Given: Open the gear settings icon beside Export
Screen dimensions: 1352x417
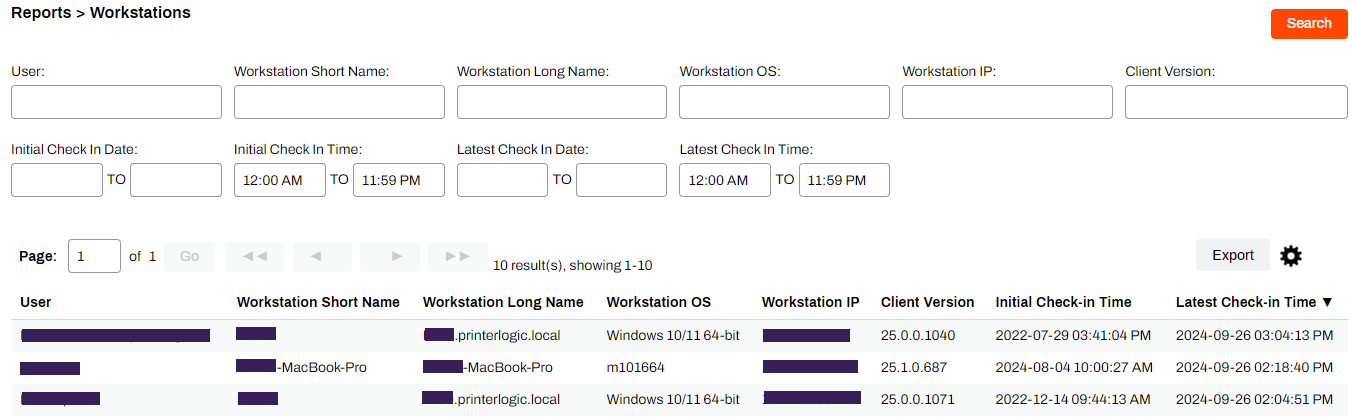Looking at the screenshot, I should (1291, 256).
